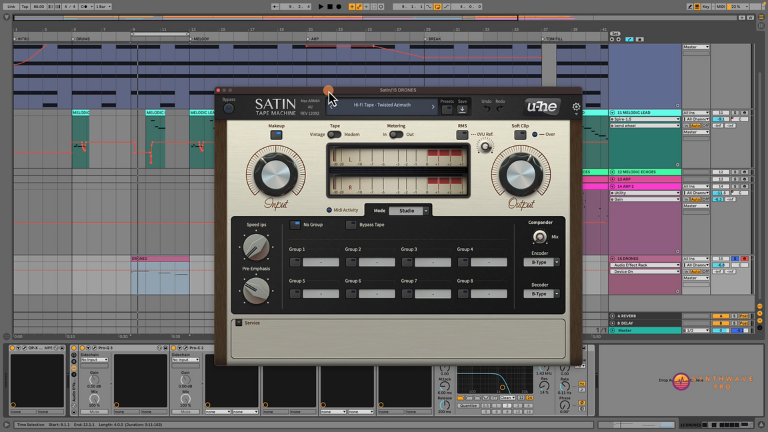This screenshot has width=768, height=432.
Task: Open the Decoder B-Type dropdown
Action: 541,294
